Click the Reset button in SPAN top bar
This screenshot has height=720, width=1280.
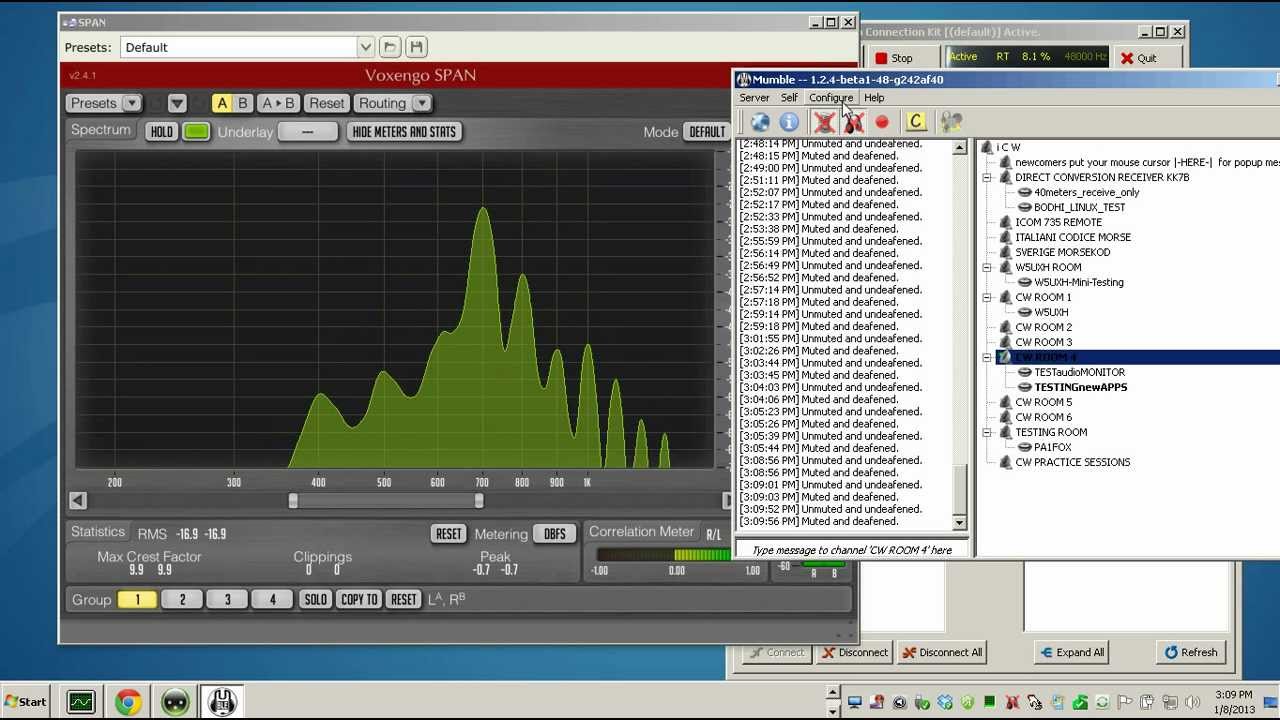click(x=327, y=103)
